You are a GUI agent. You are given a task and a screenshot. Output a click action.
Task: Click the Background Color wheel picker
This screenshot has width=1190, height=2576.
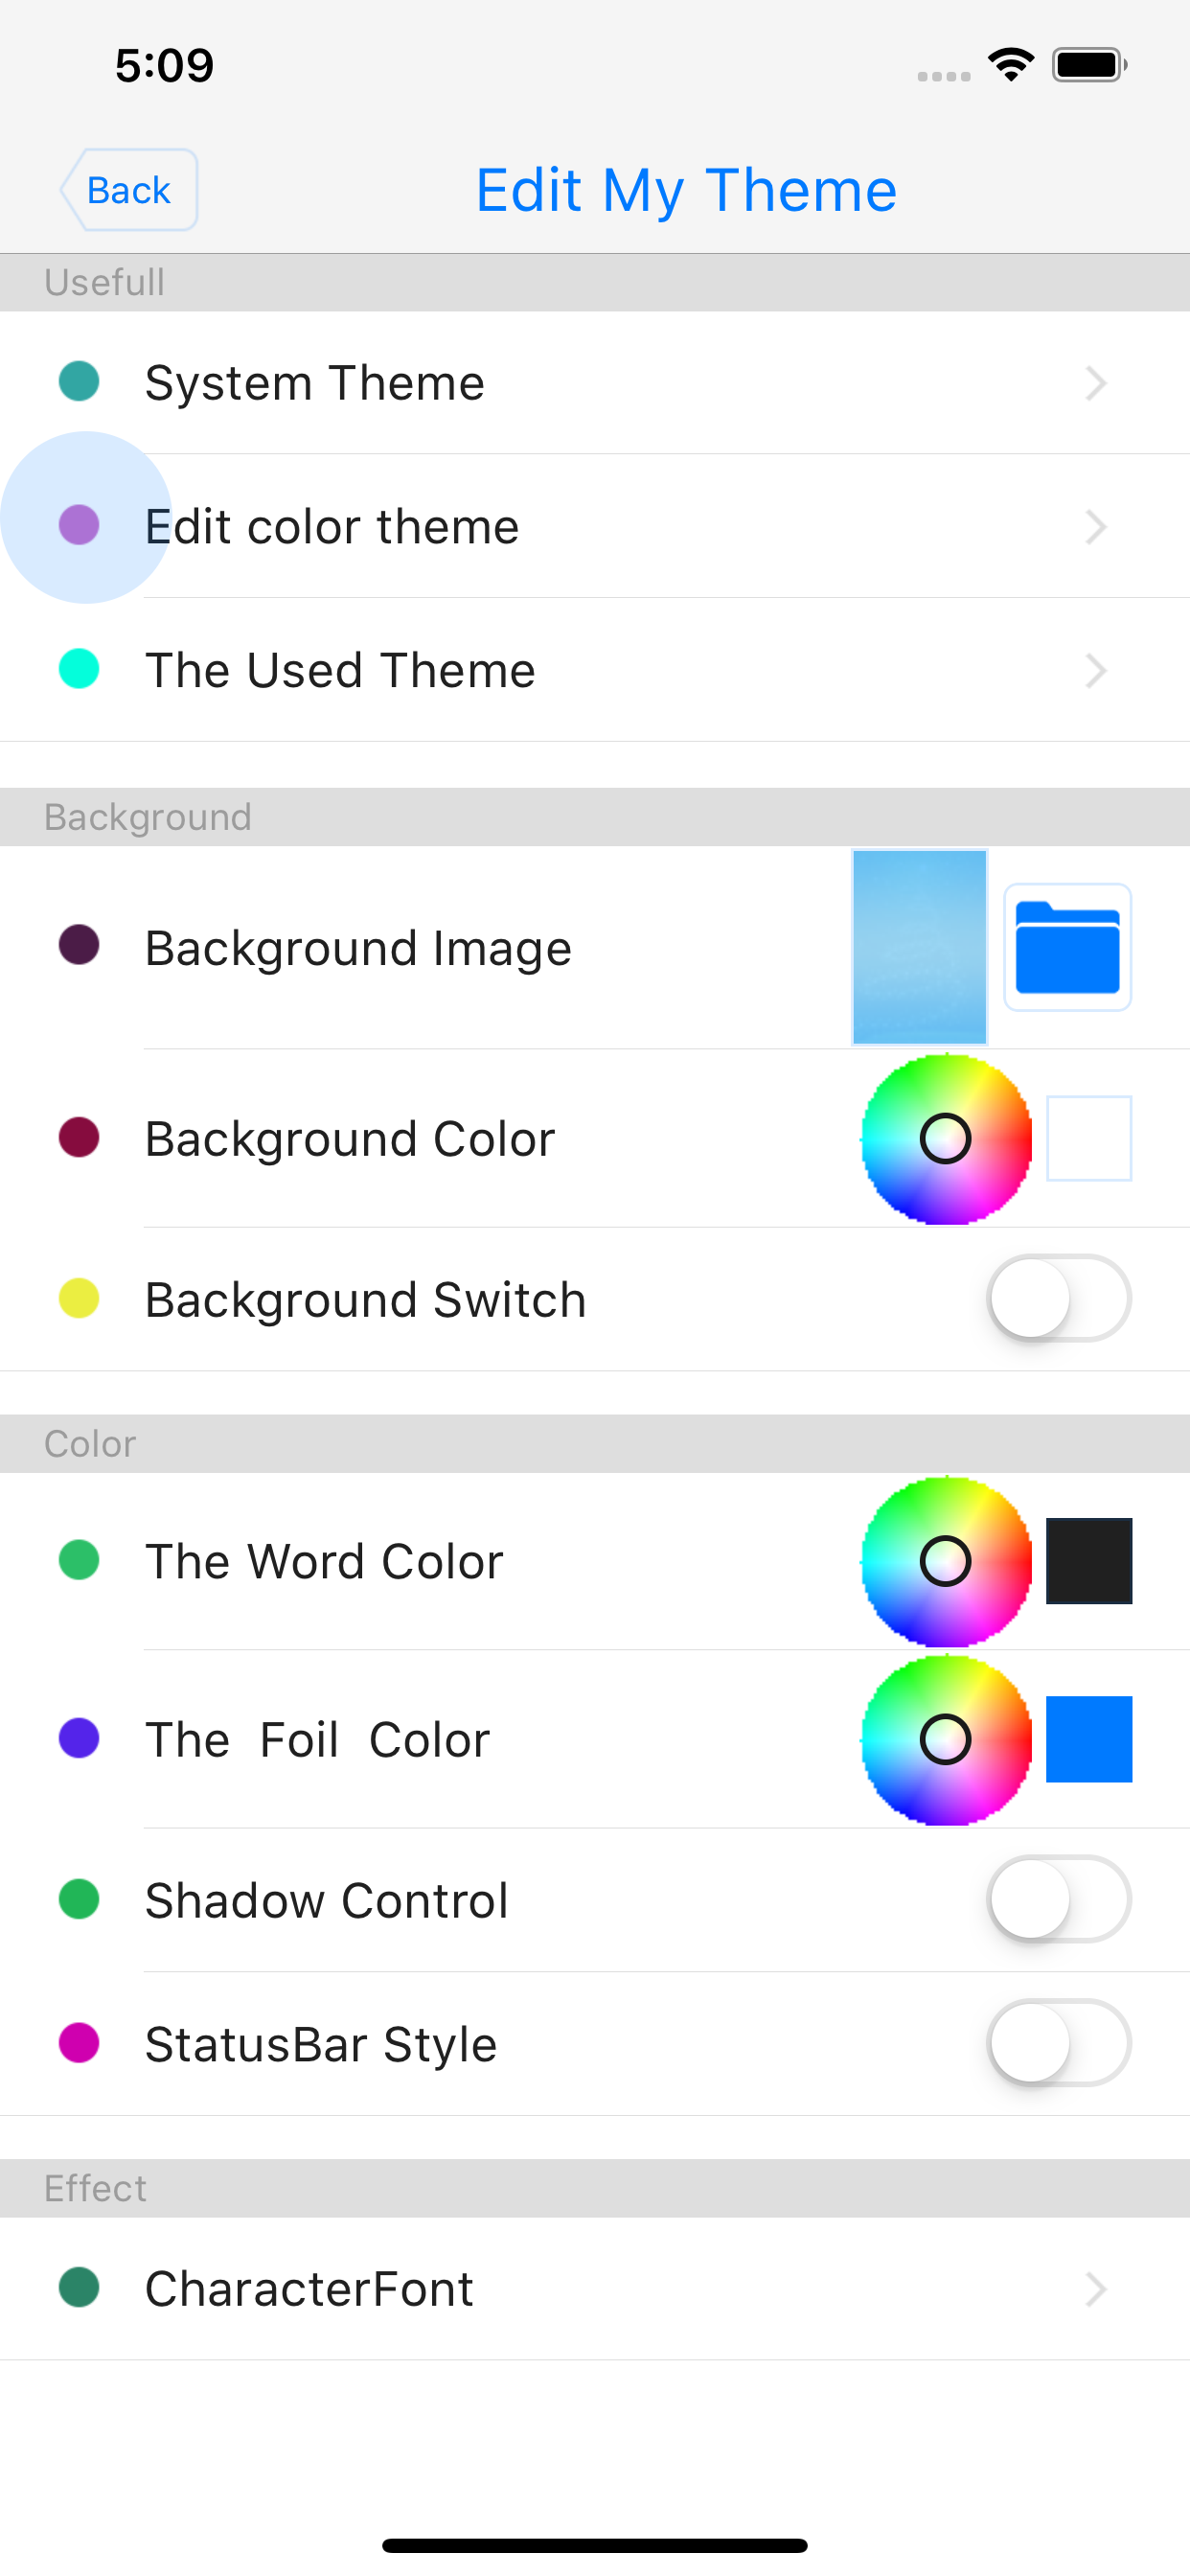click(945, 1138)
